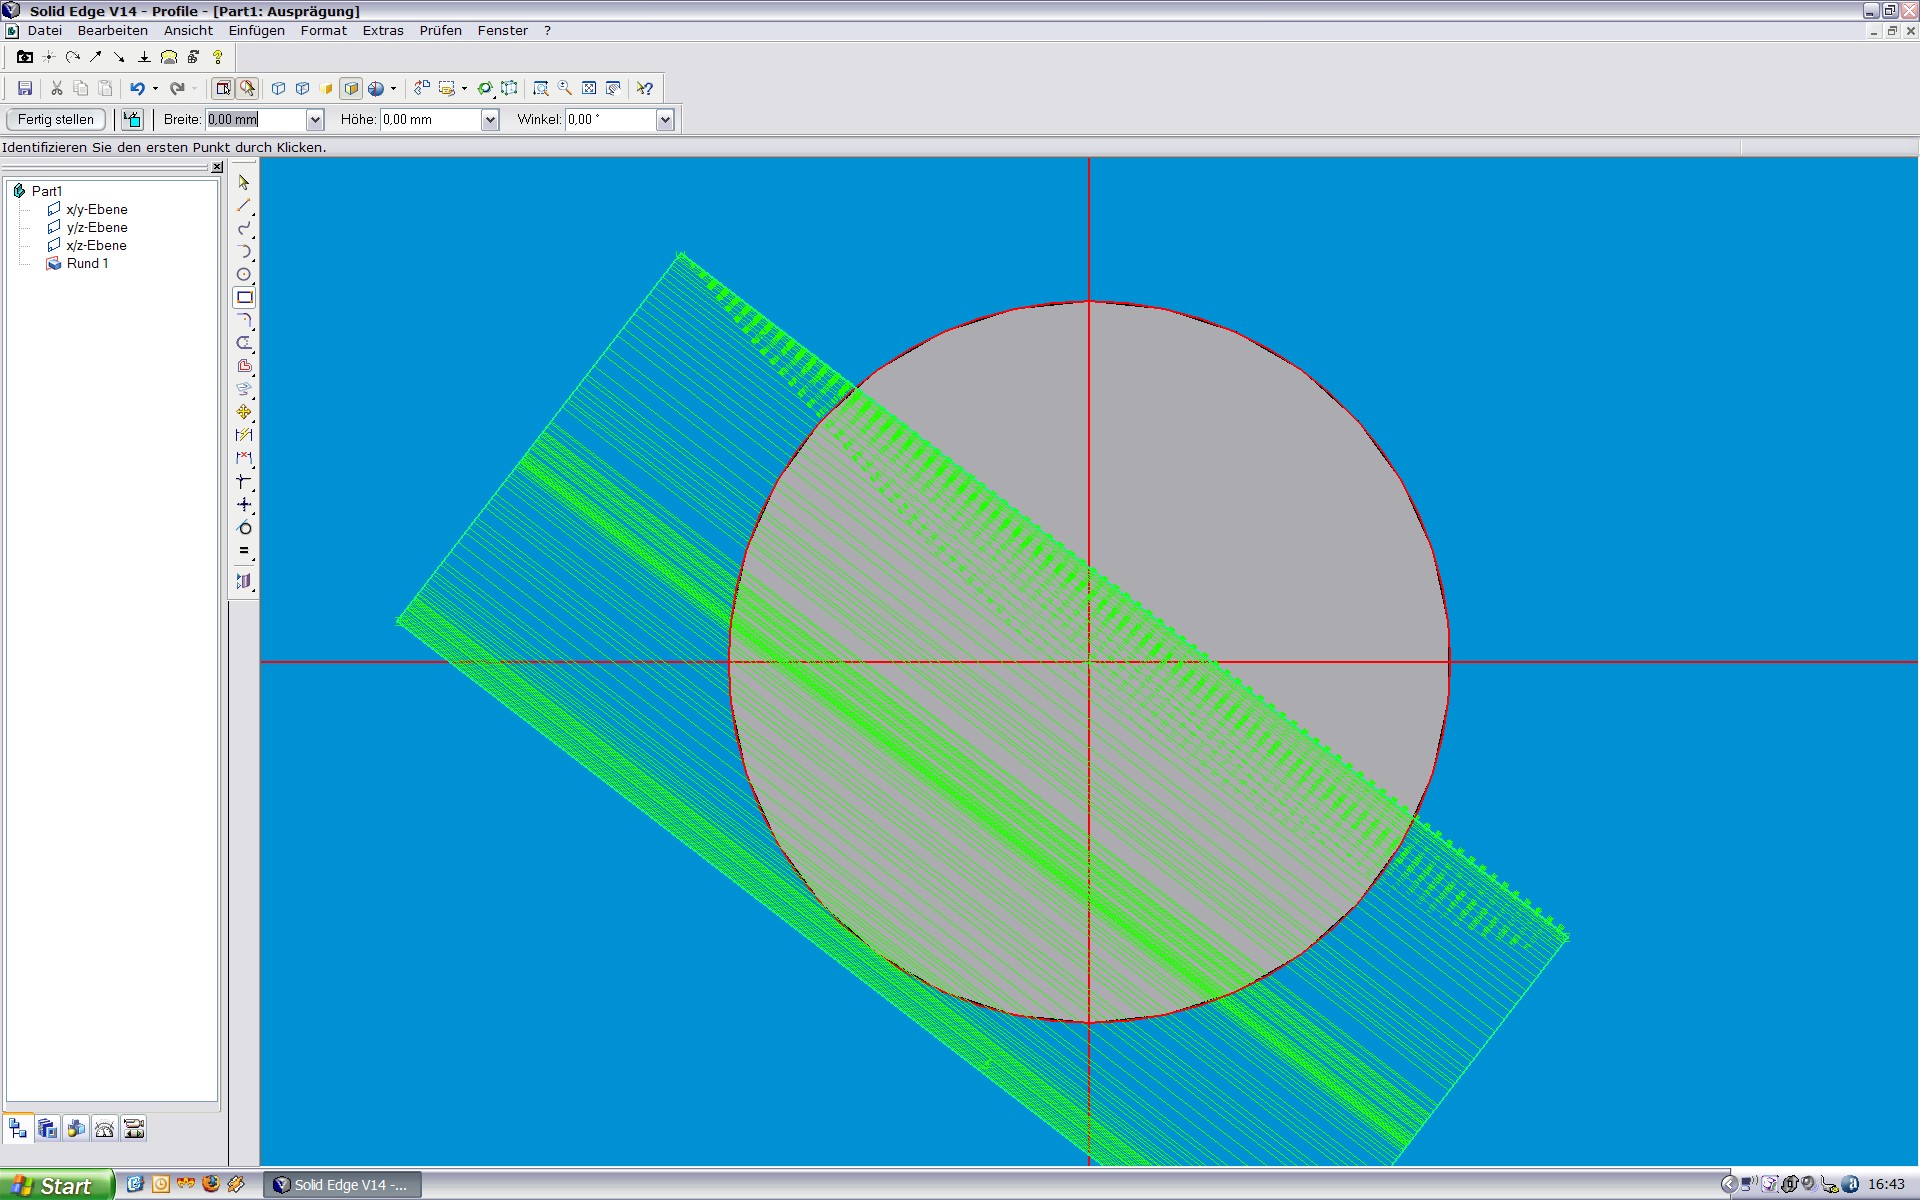Open the undo history dropdown arrow

[x=155, y=88]
